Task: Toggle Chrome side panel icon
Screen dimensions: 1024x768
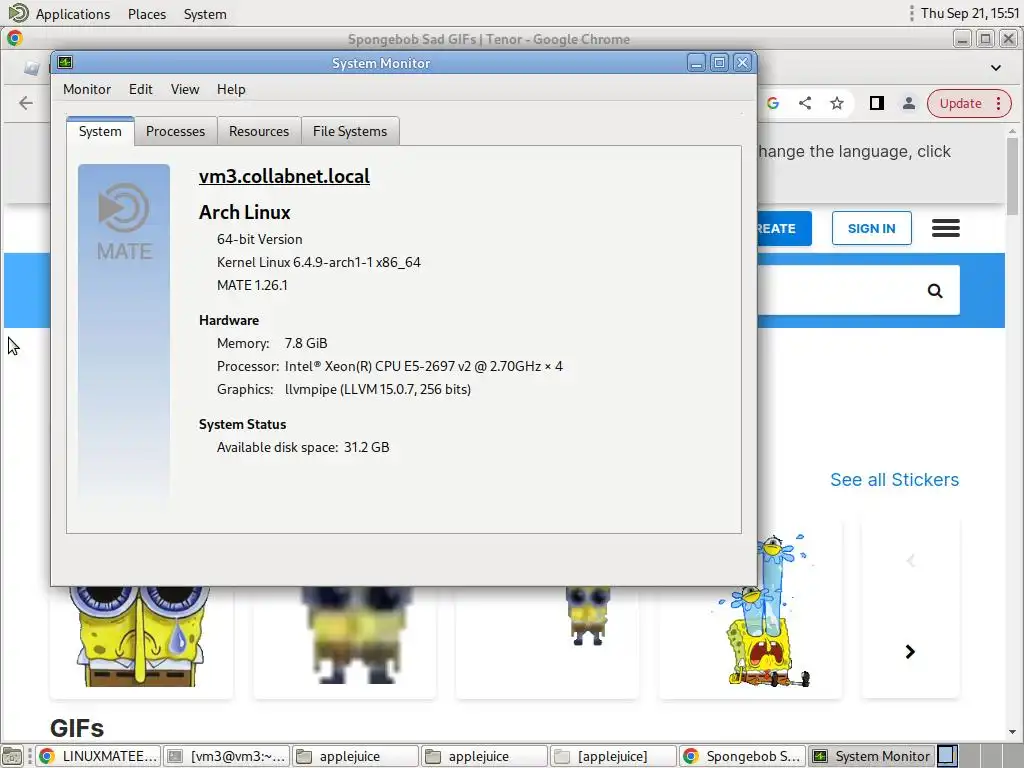Action: [x=876, y=103]
